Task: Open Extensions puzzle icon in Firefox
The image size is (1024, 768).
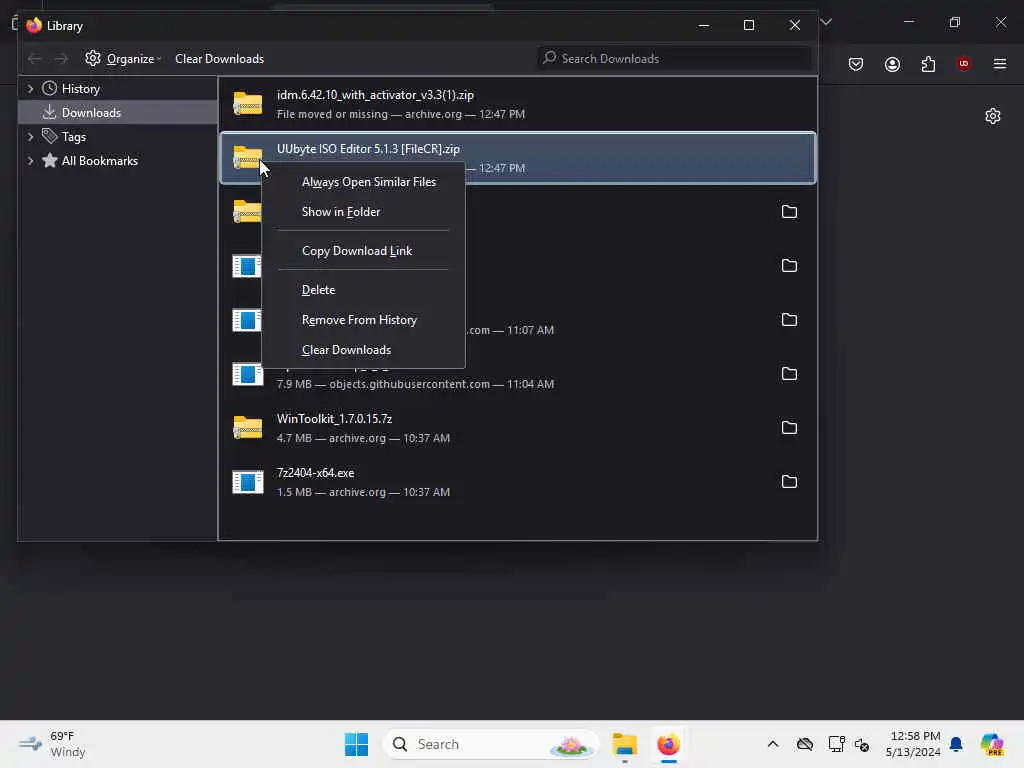Action: coord(928,64)
